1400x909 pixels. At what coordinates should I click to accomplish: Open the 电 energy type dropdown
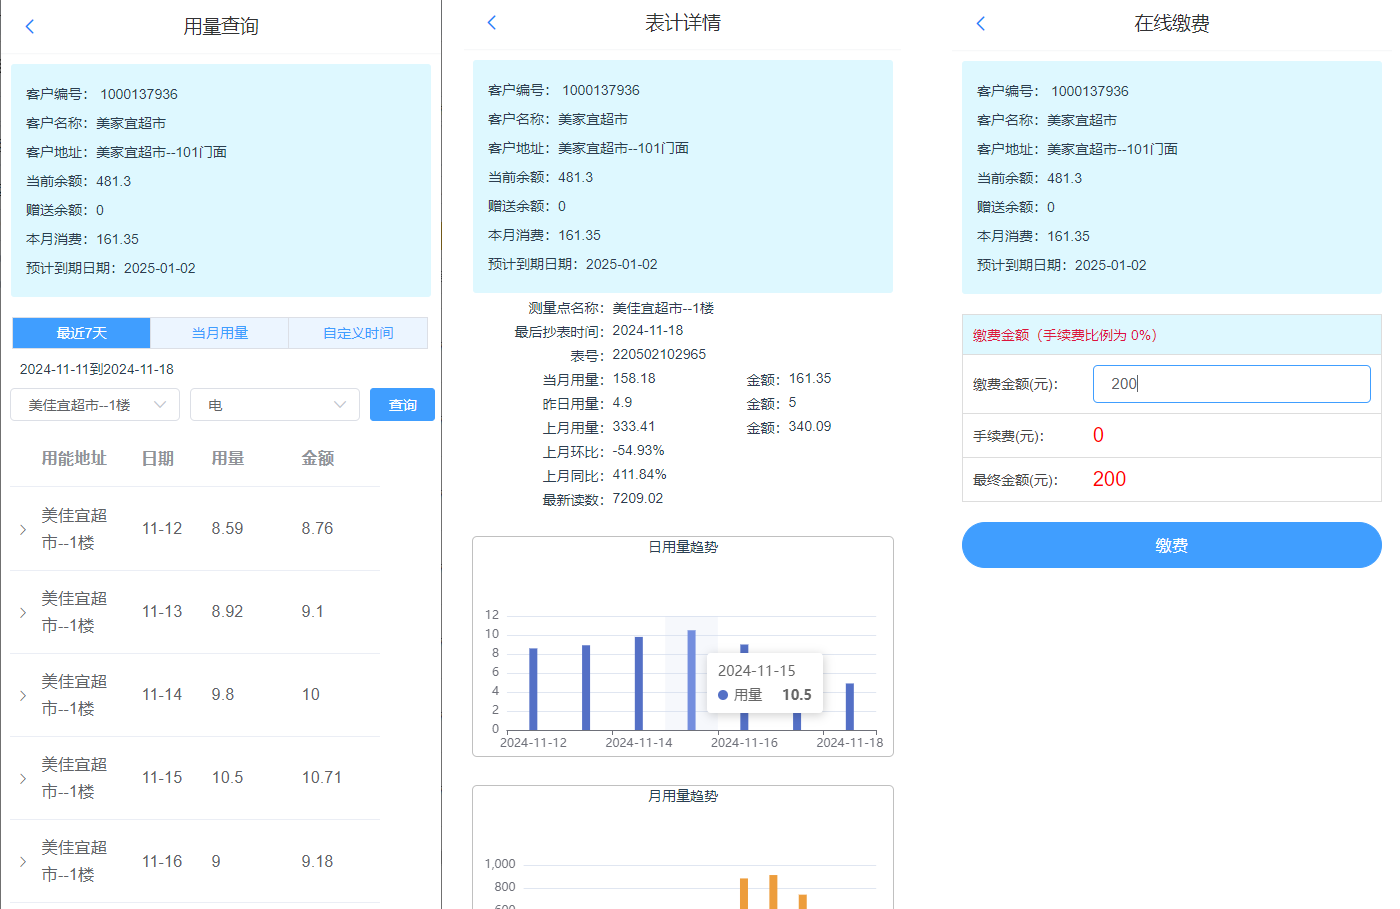(x=274, y=405)
